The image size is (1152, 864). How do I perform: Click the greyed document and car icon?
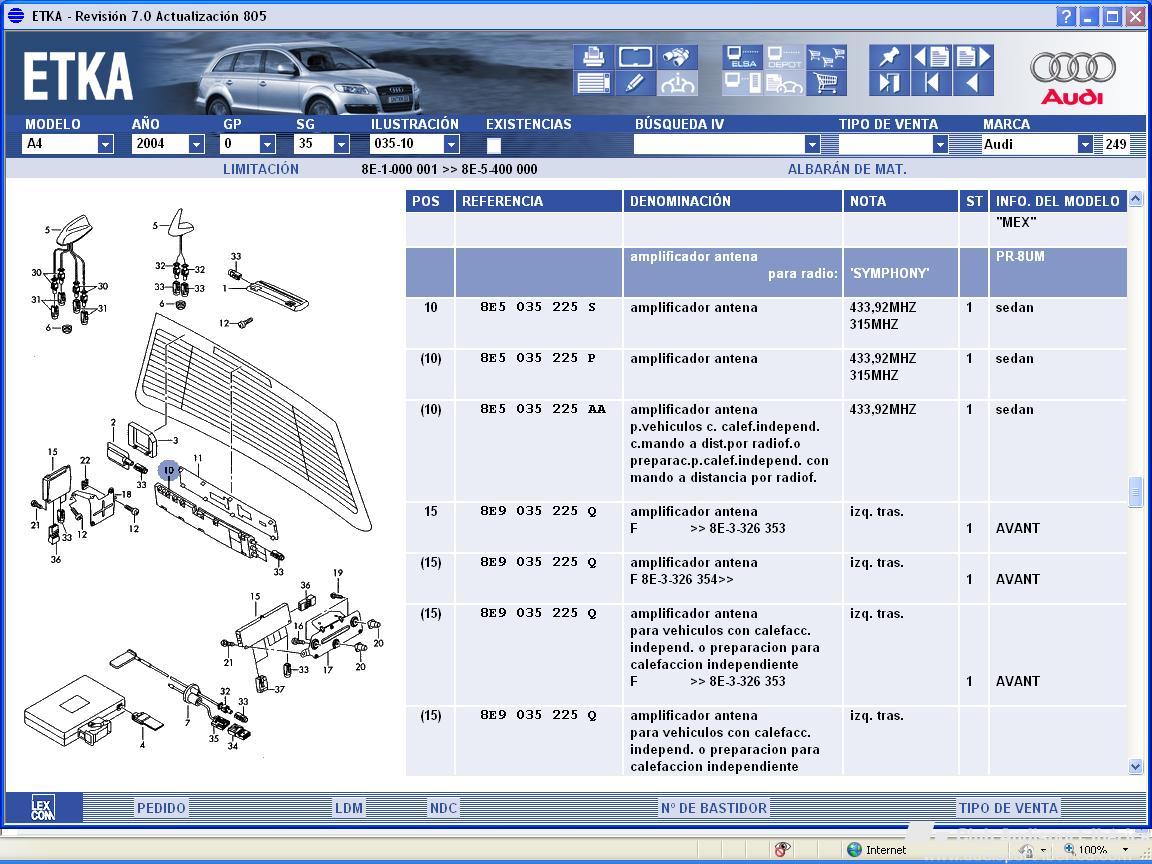coord(785,83)
